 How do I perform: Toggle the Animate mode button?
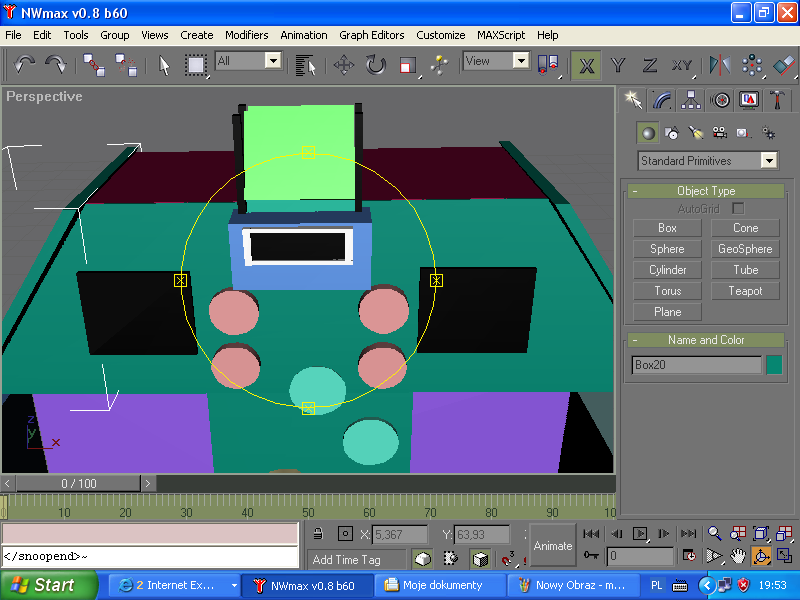pyautogui.click(x=552, y=546)
